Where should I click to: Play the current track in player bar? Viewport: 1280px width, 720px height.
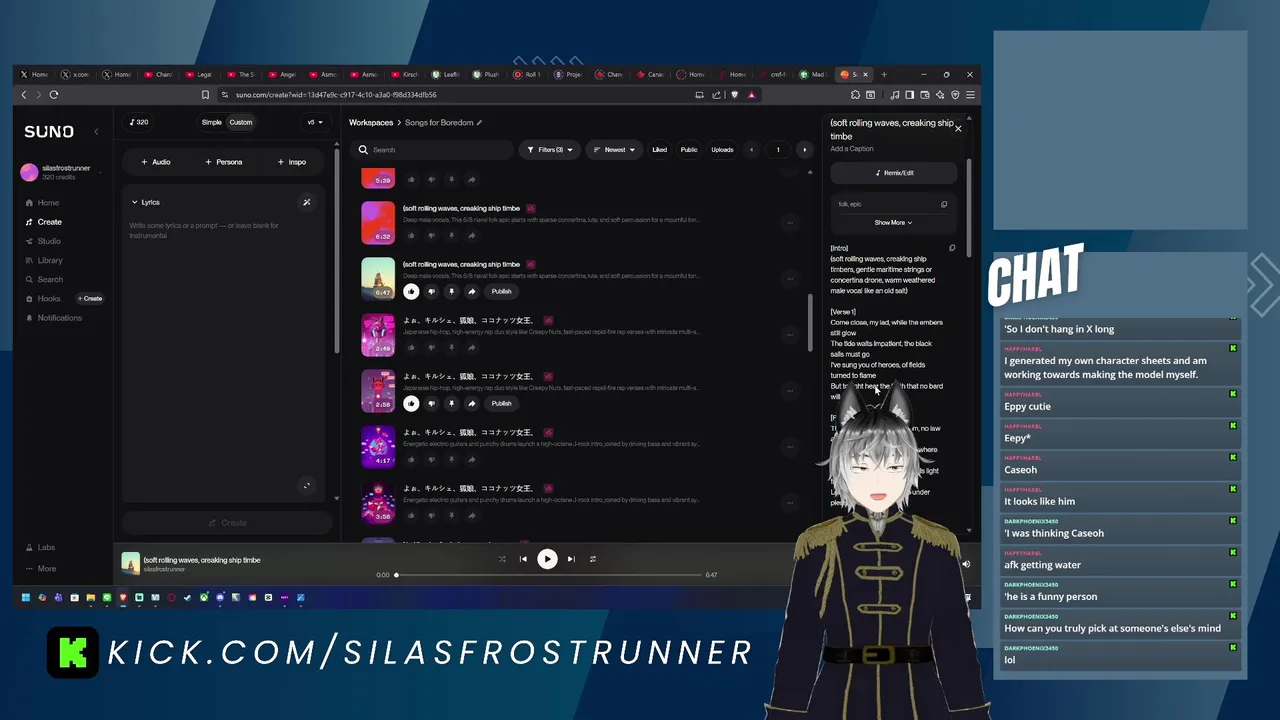(x=547, y=559)
